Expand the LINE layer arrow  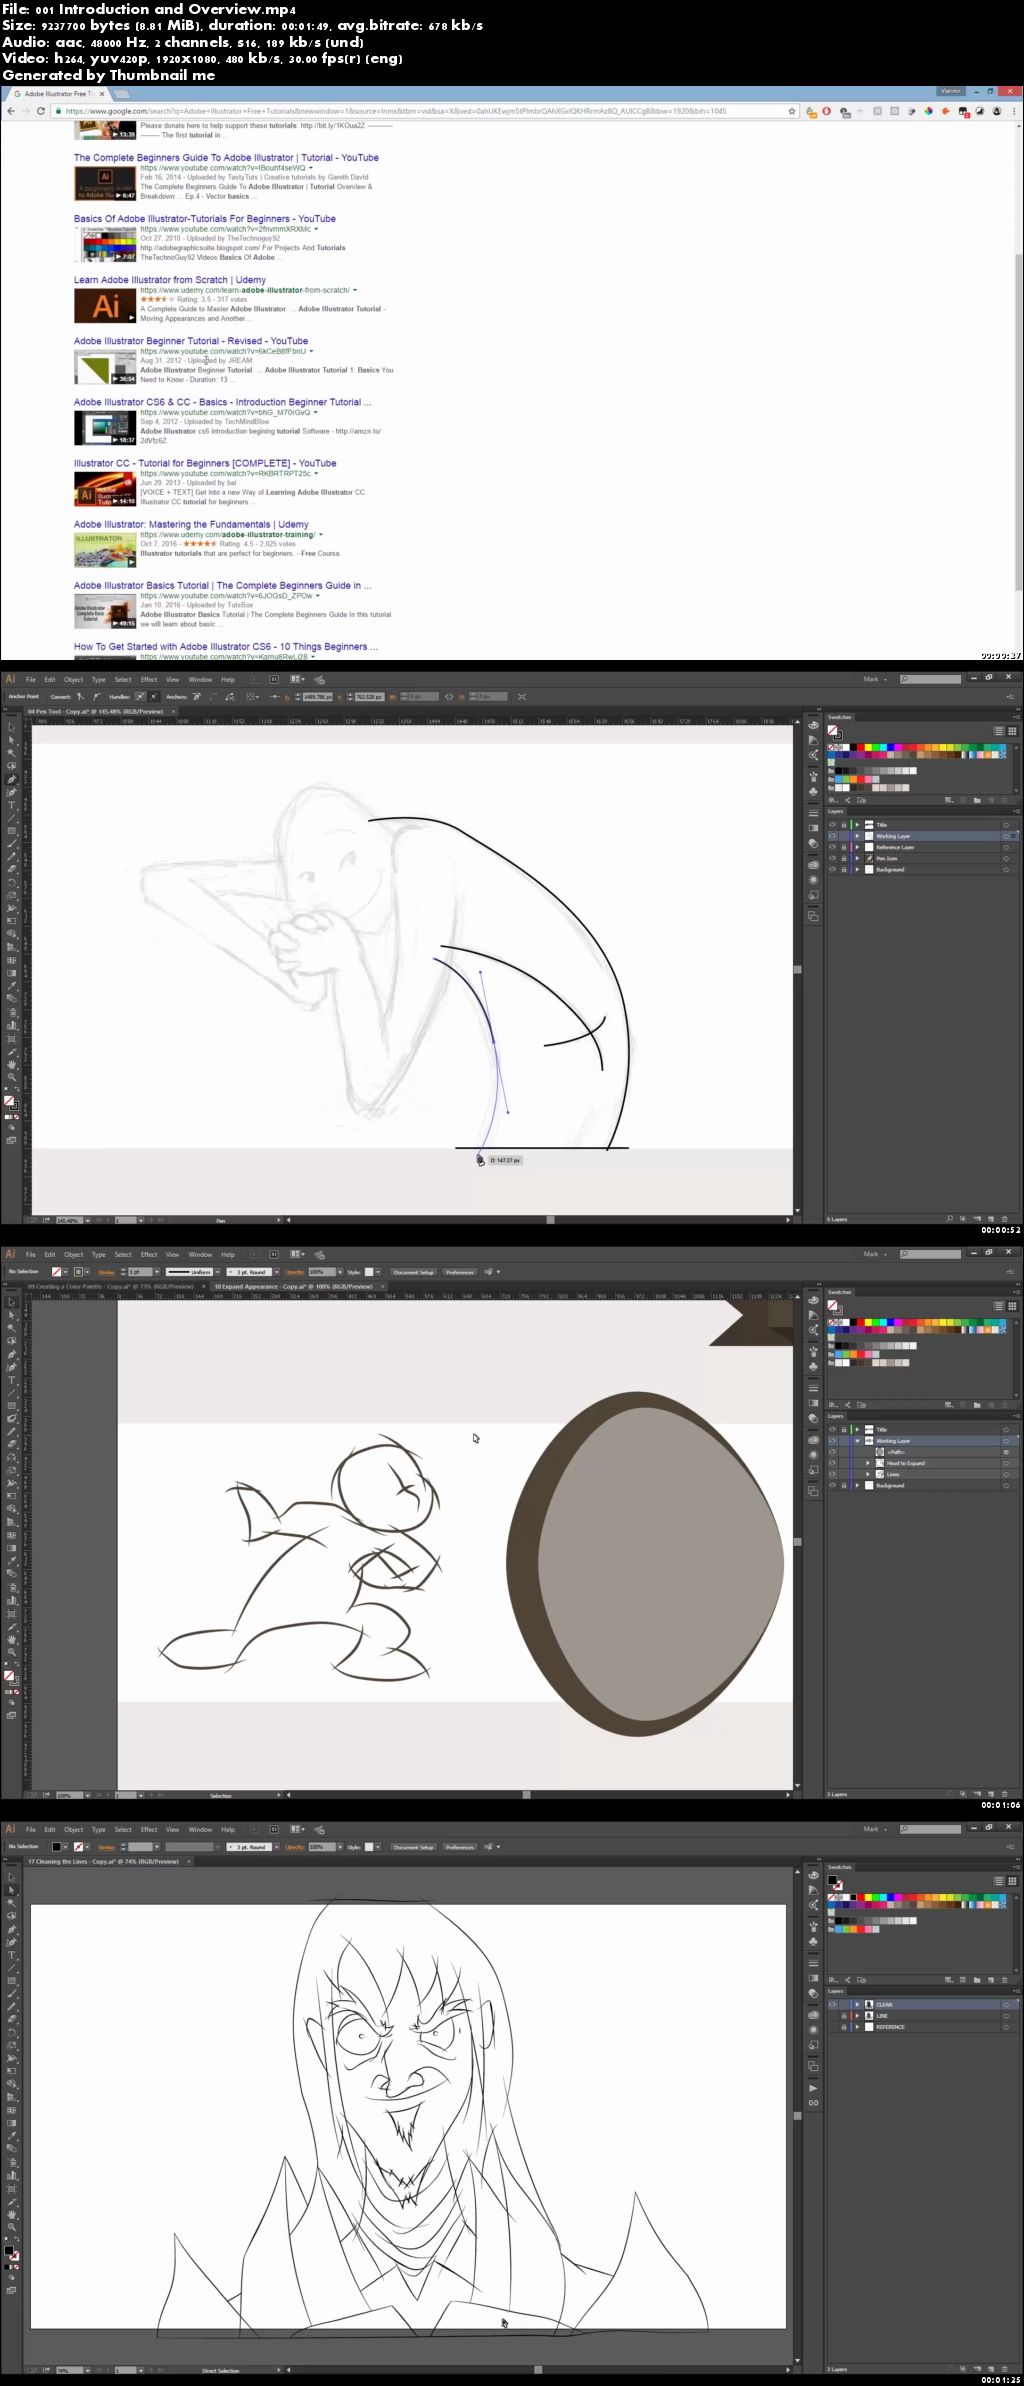pyautogui.click(x=857, y=2016)
